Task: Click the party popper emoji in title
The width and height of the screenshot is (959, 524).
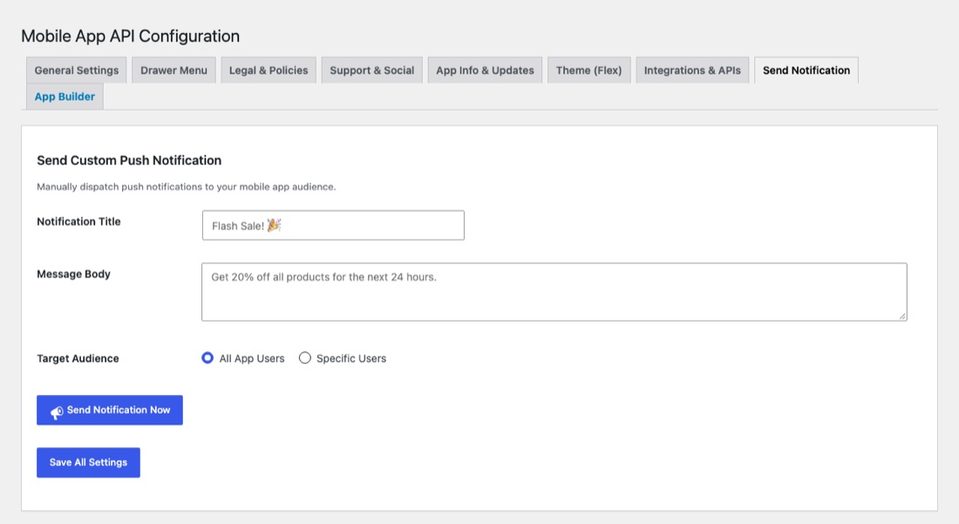Action: click(x=274, y=225)
